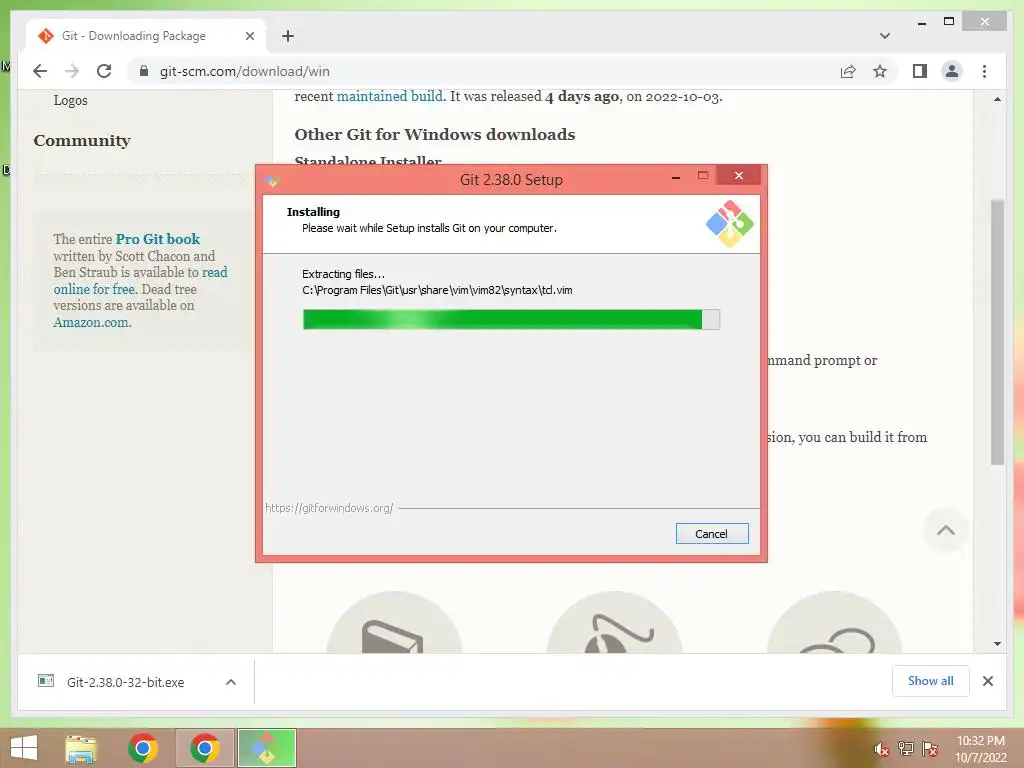Click the address bar URL
The image size is (1024, 768).
click(245, 71)
